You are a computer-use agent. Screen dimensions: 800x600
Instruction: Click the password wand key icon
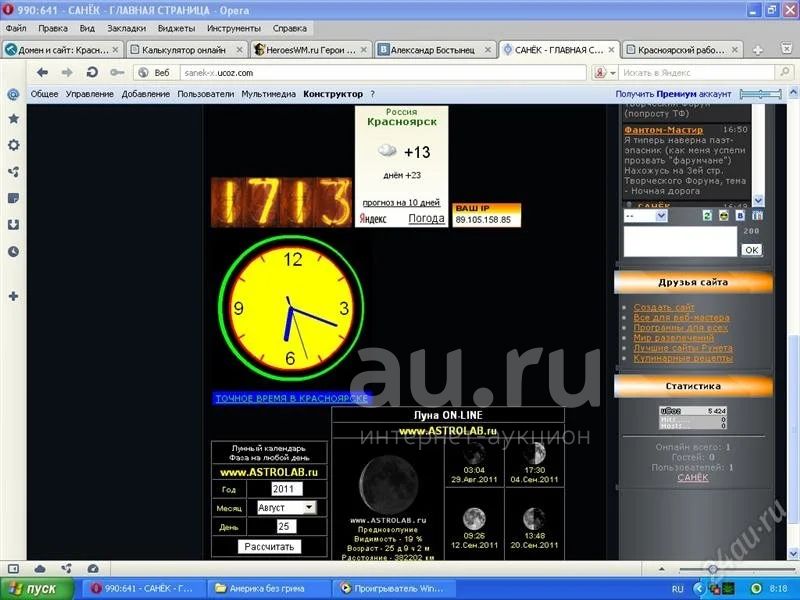coord(117,73)
